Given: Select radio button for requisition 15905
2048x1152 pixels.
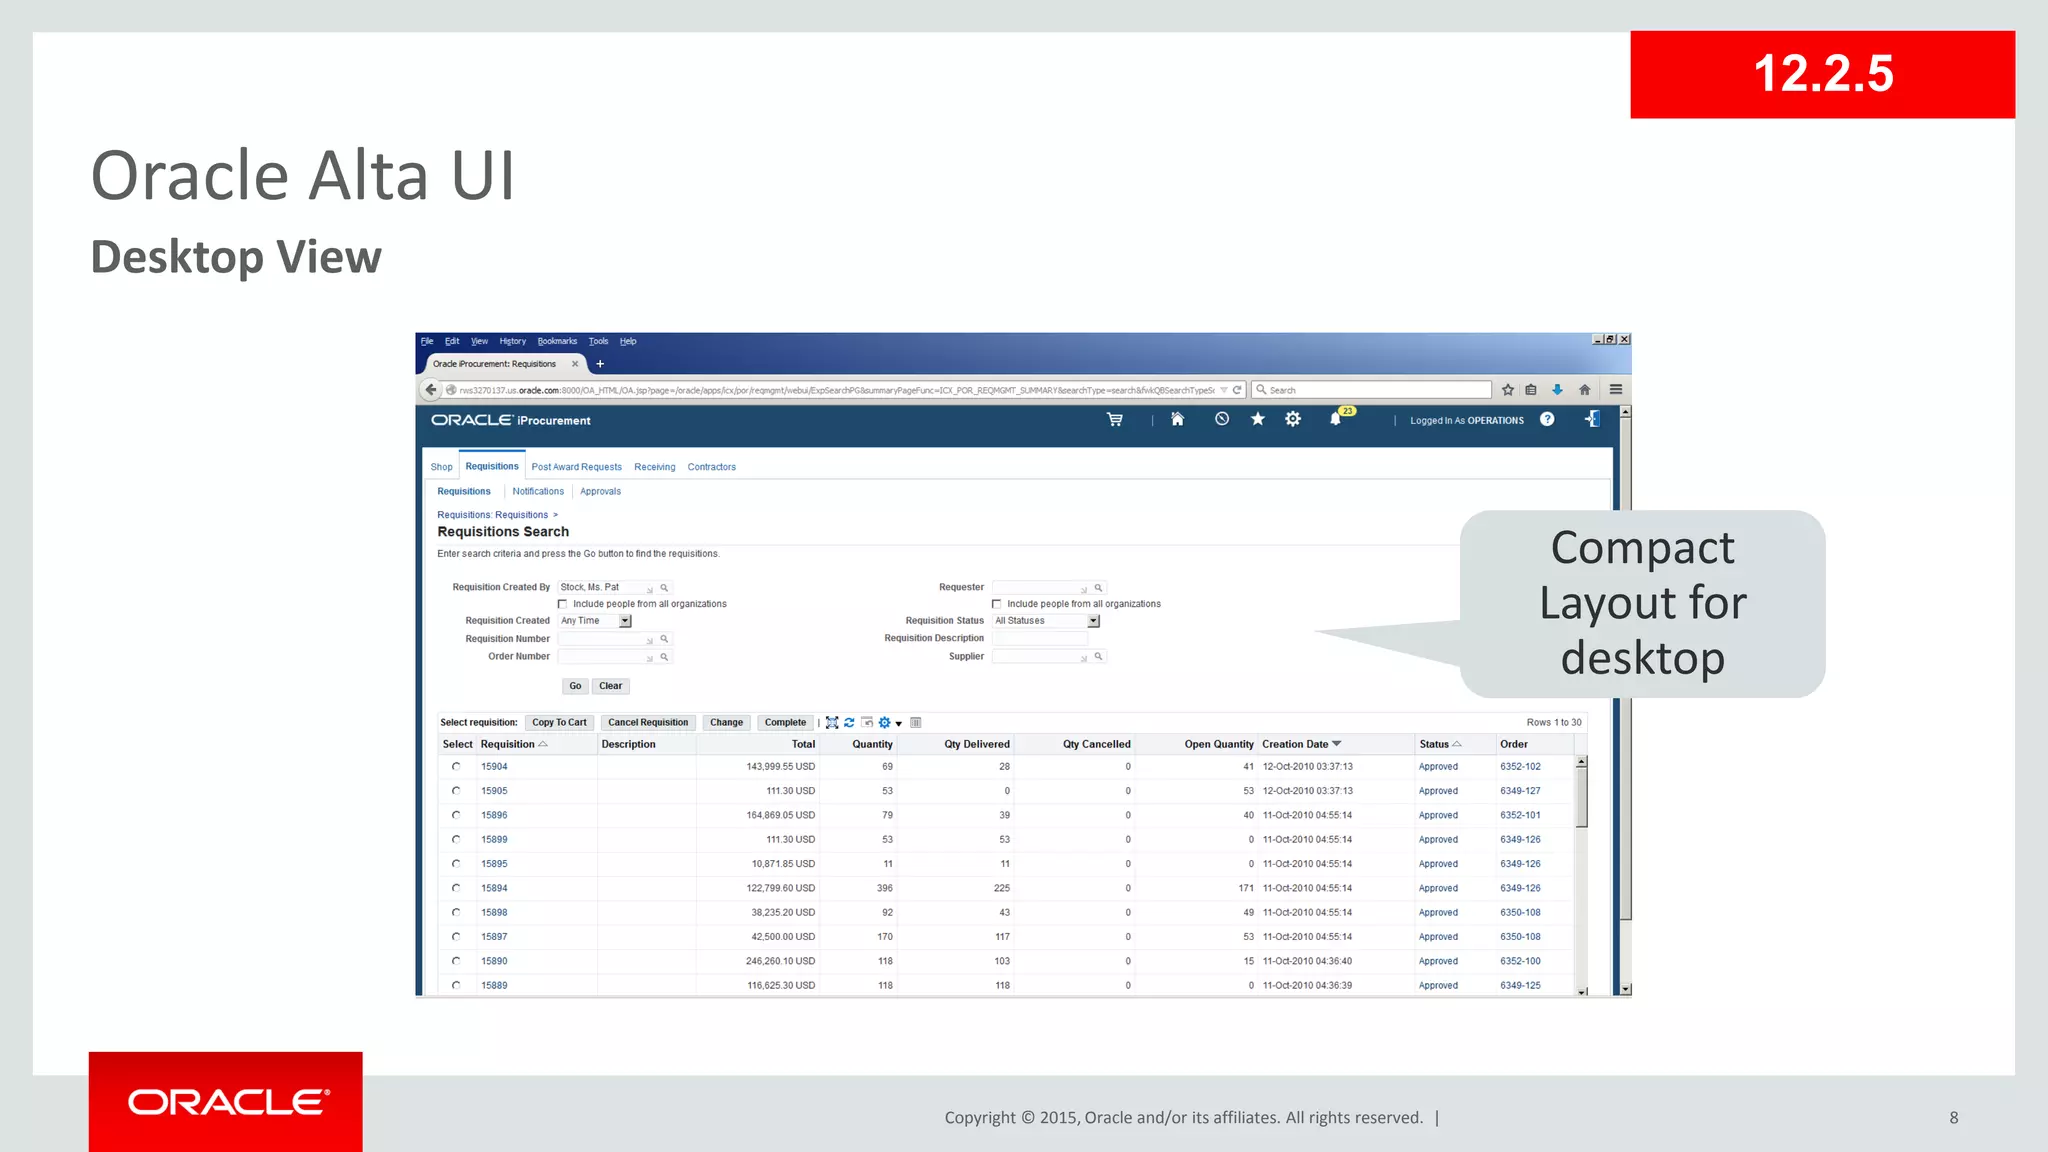Looking at the screenshot, I should click(456, 791).
